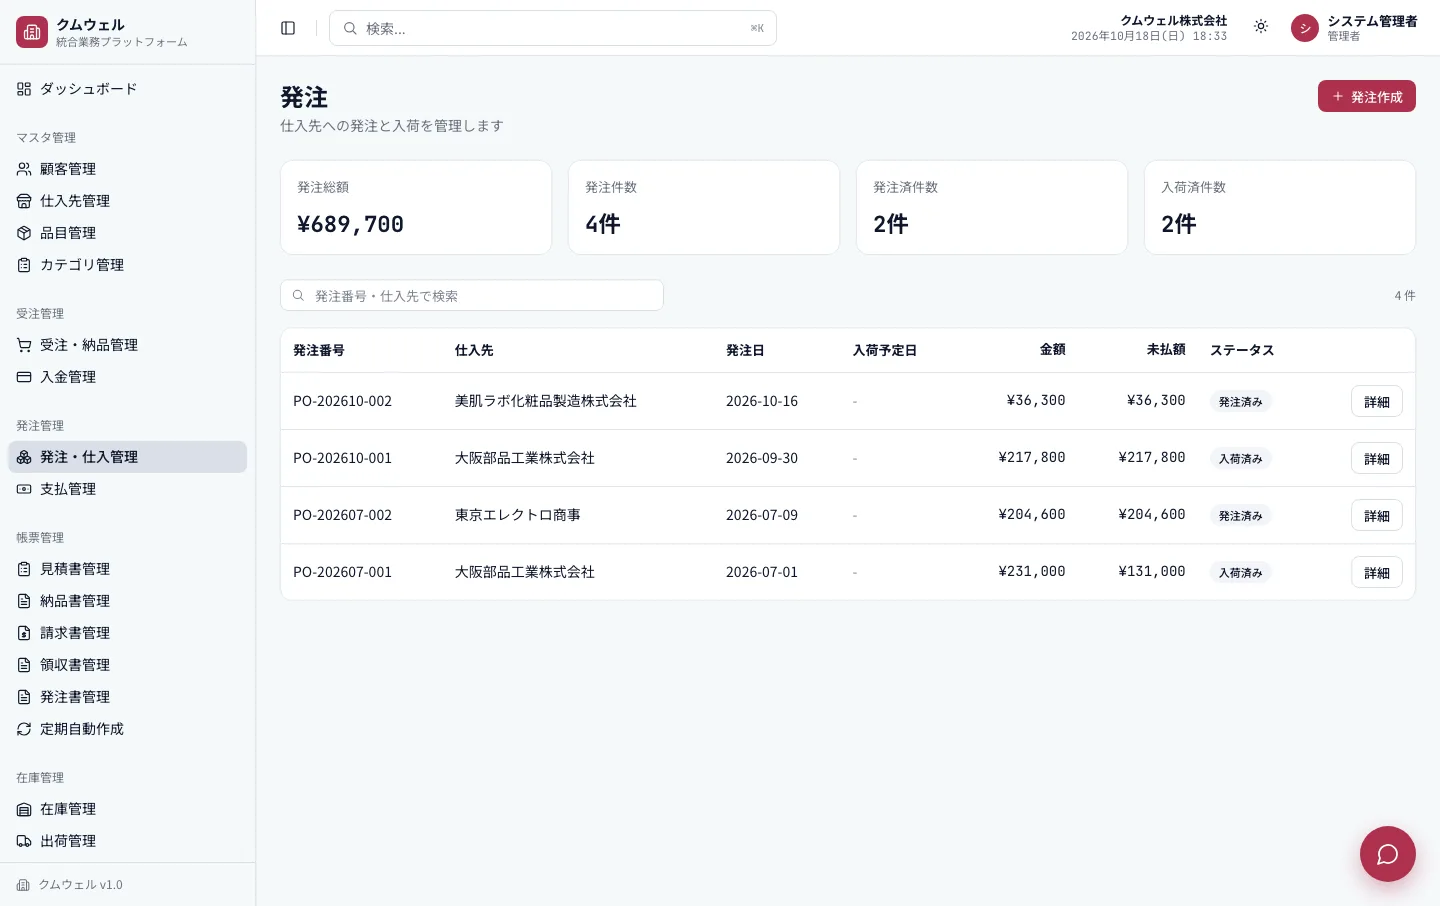Click the magnifier icon in 発注番号 search

(x=298, y=296)
